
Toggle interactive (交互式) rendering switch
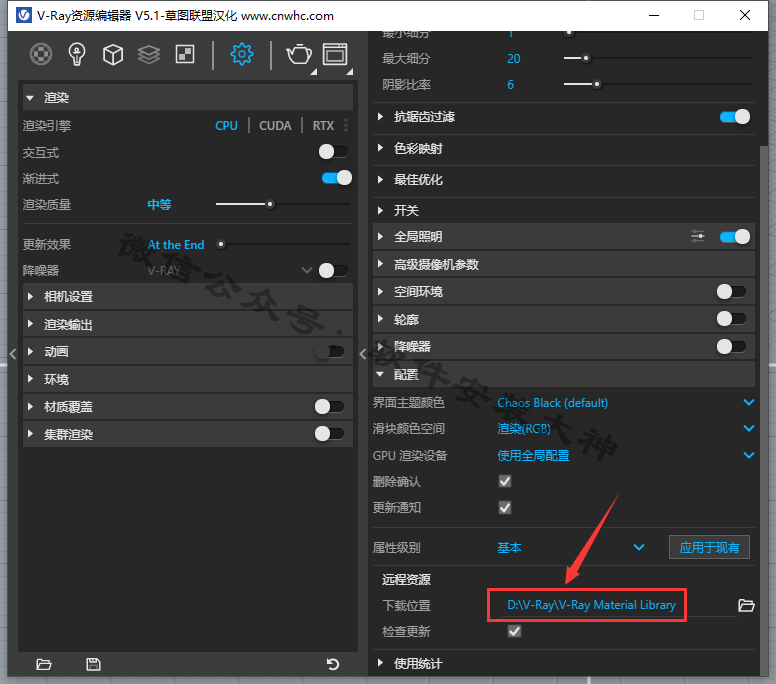[333, 151]
